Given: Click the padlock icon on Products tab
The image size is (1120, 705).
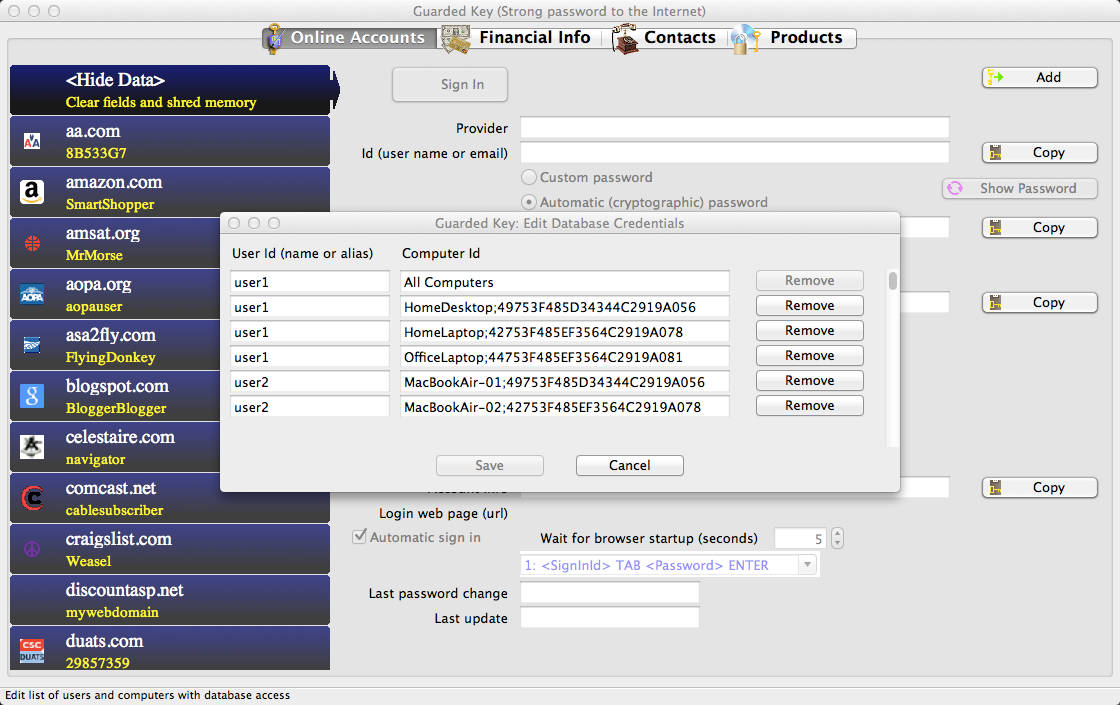Looking at the screenshot, I should pyautogui.click(x=746, y=39).
